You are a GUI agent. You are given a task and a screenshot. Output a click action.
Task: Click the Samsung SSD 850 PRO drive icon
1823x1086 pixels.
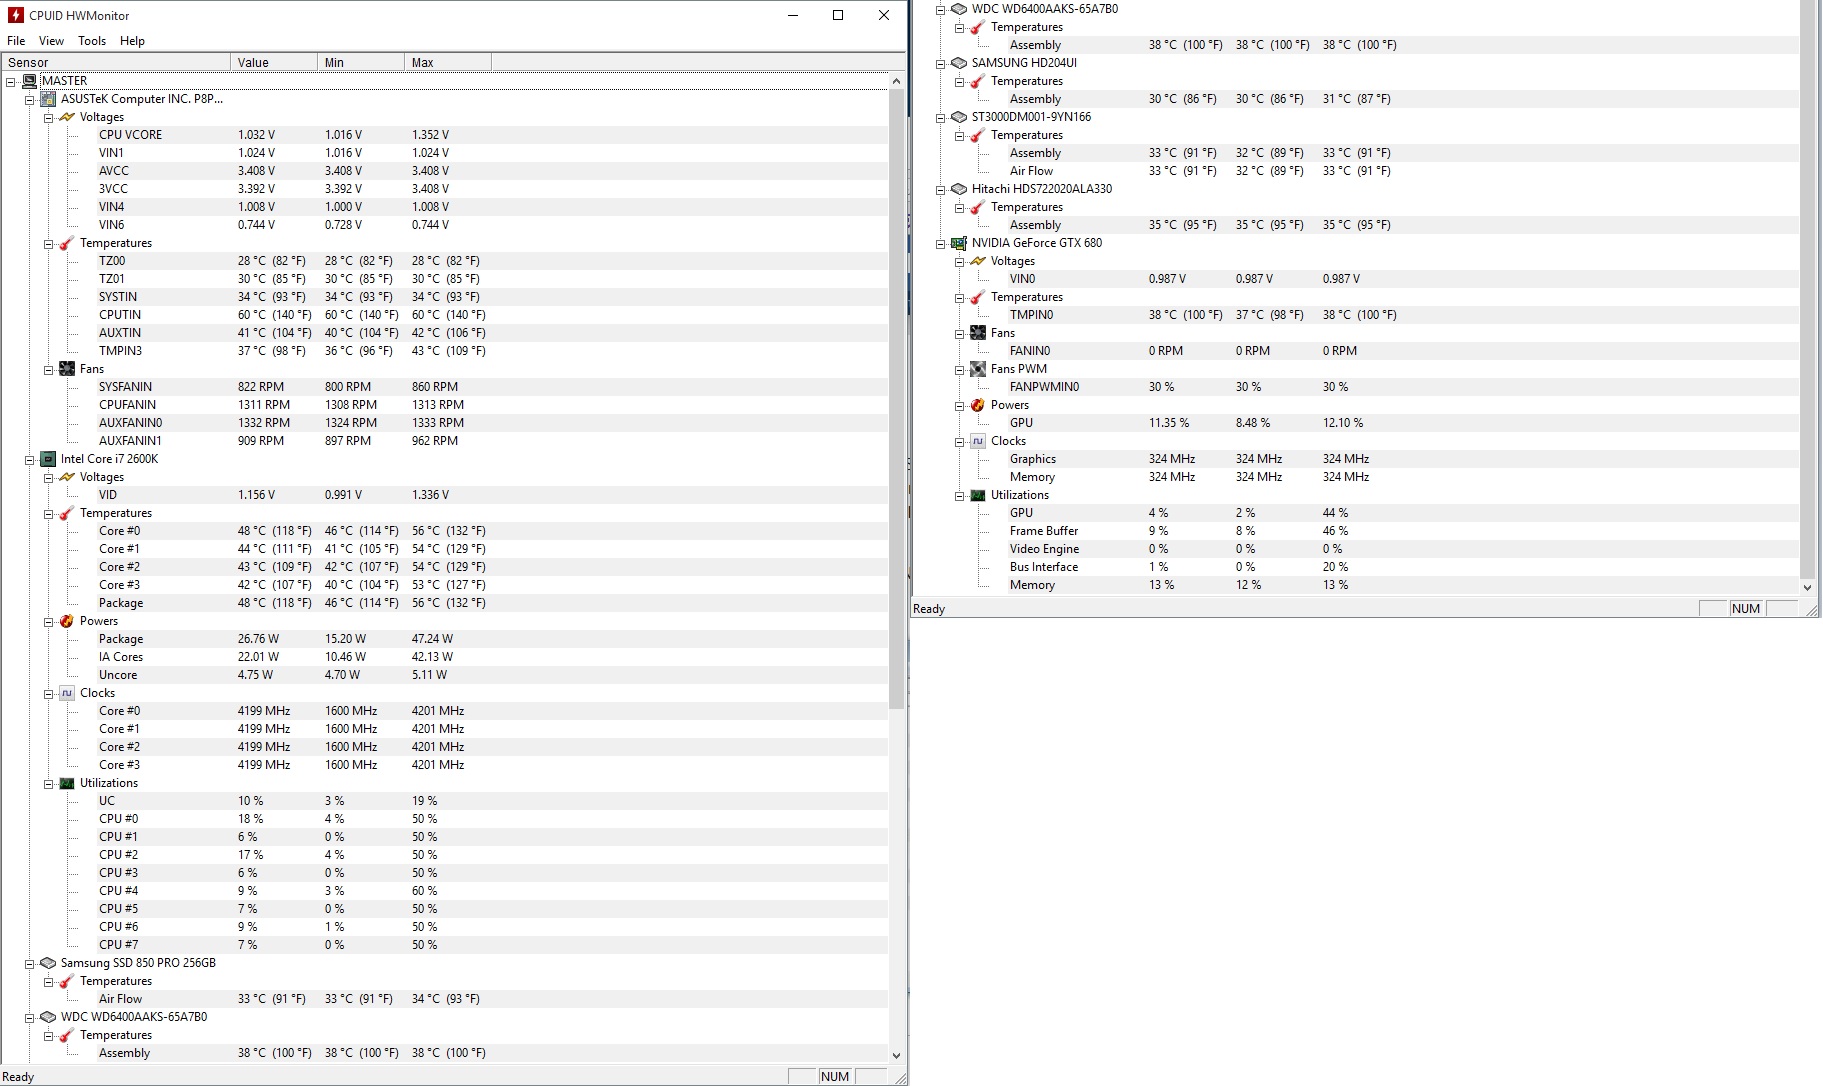click(x=48, y=963)
